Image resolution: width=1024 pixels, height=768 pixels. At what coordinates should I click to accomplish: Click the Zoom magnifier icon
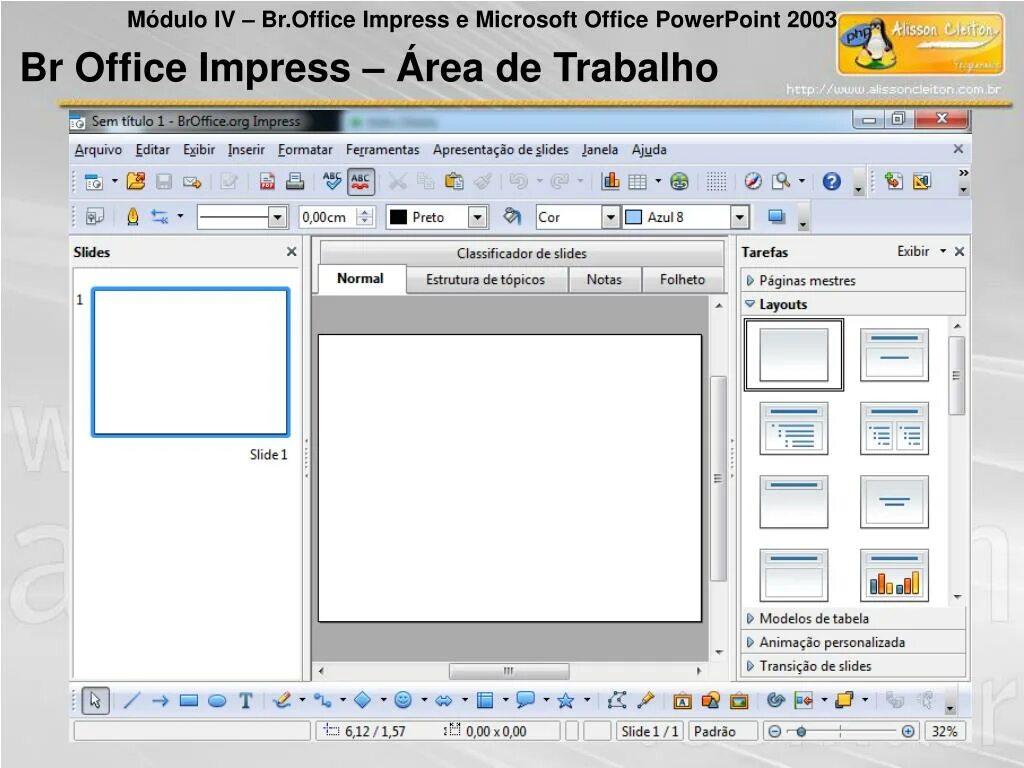coord(781,181)
